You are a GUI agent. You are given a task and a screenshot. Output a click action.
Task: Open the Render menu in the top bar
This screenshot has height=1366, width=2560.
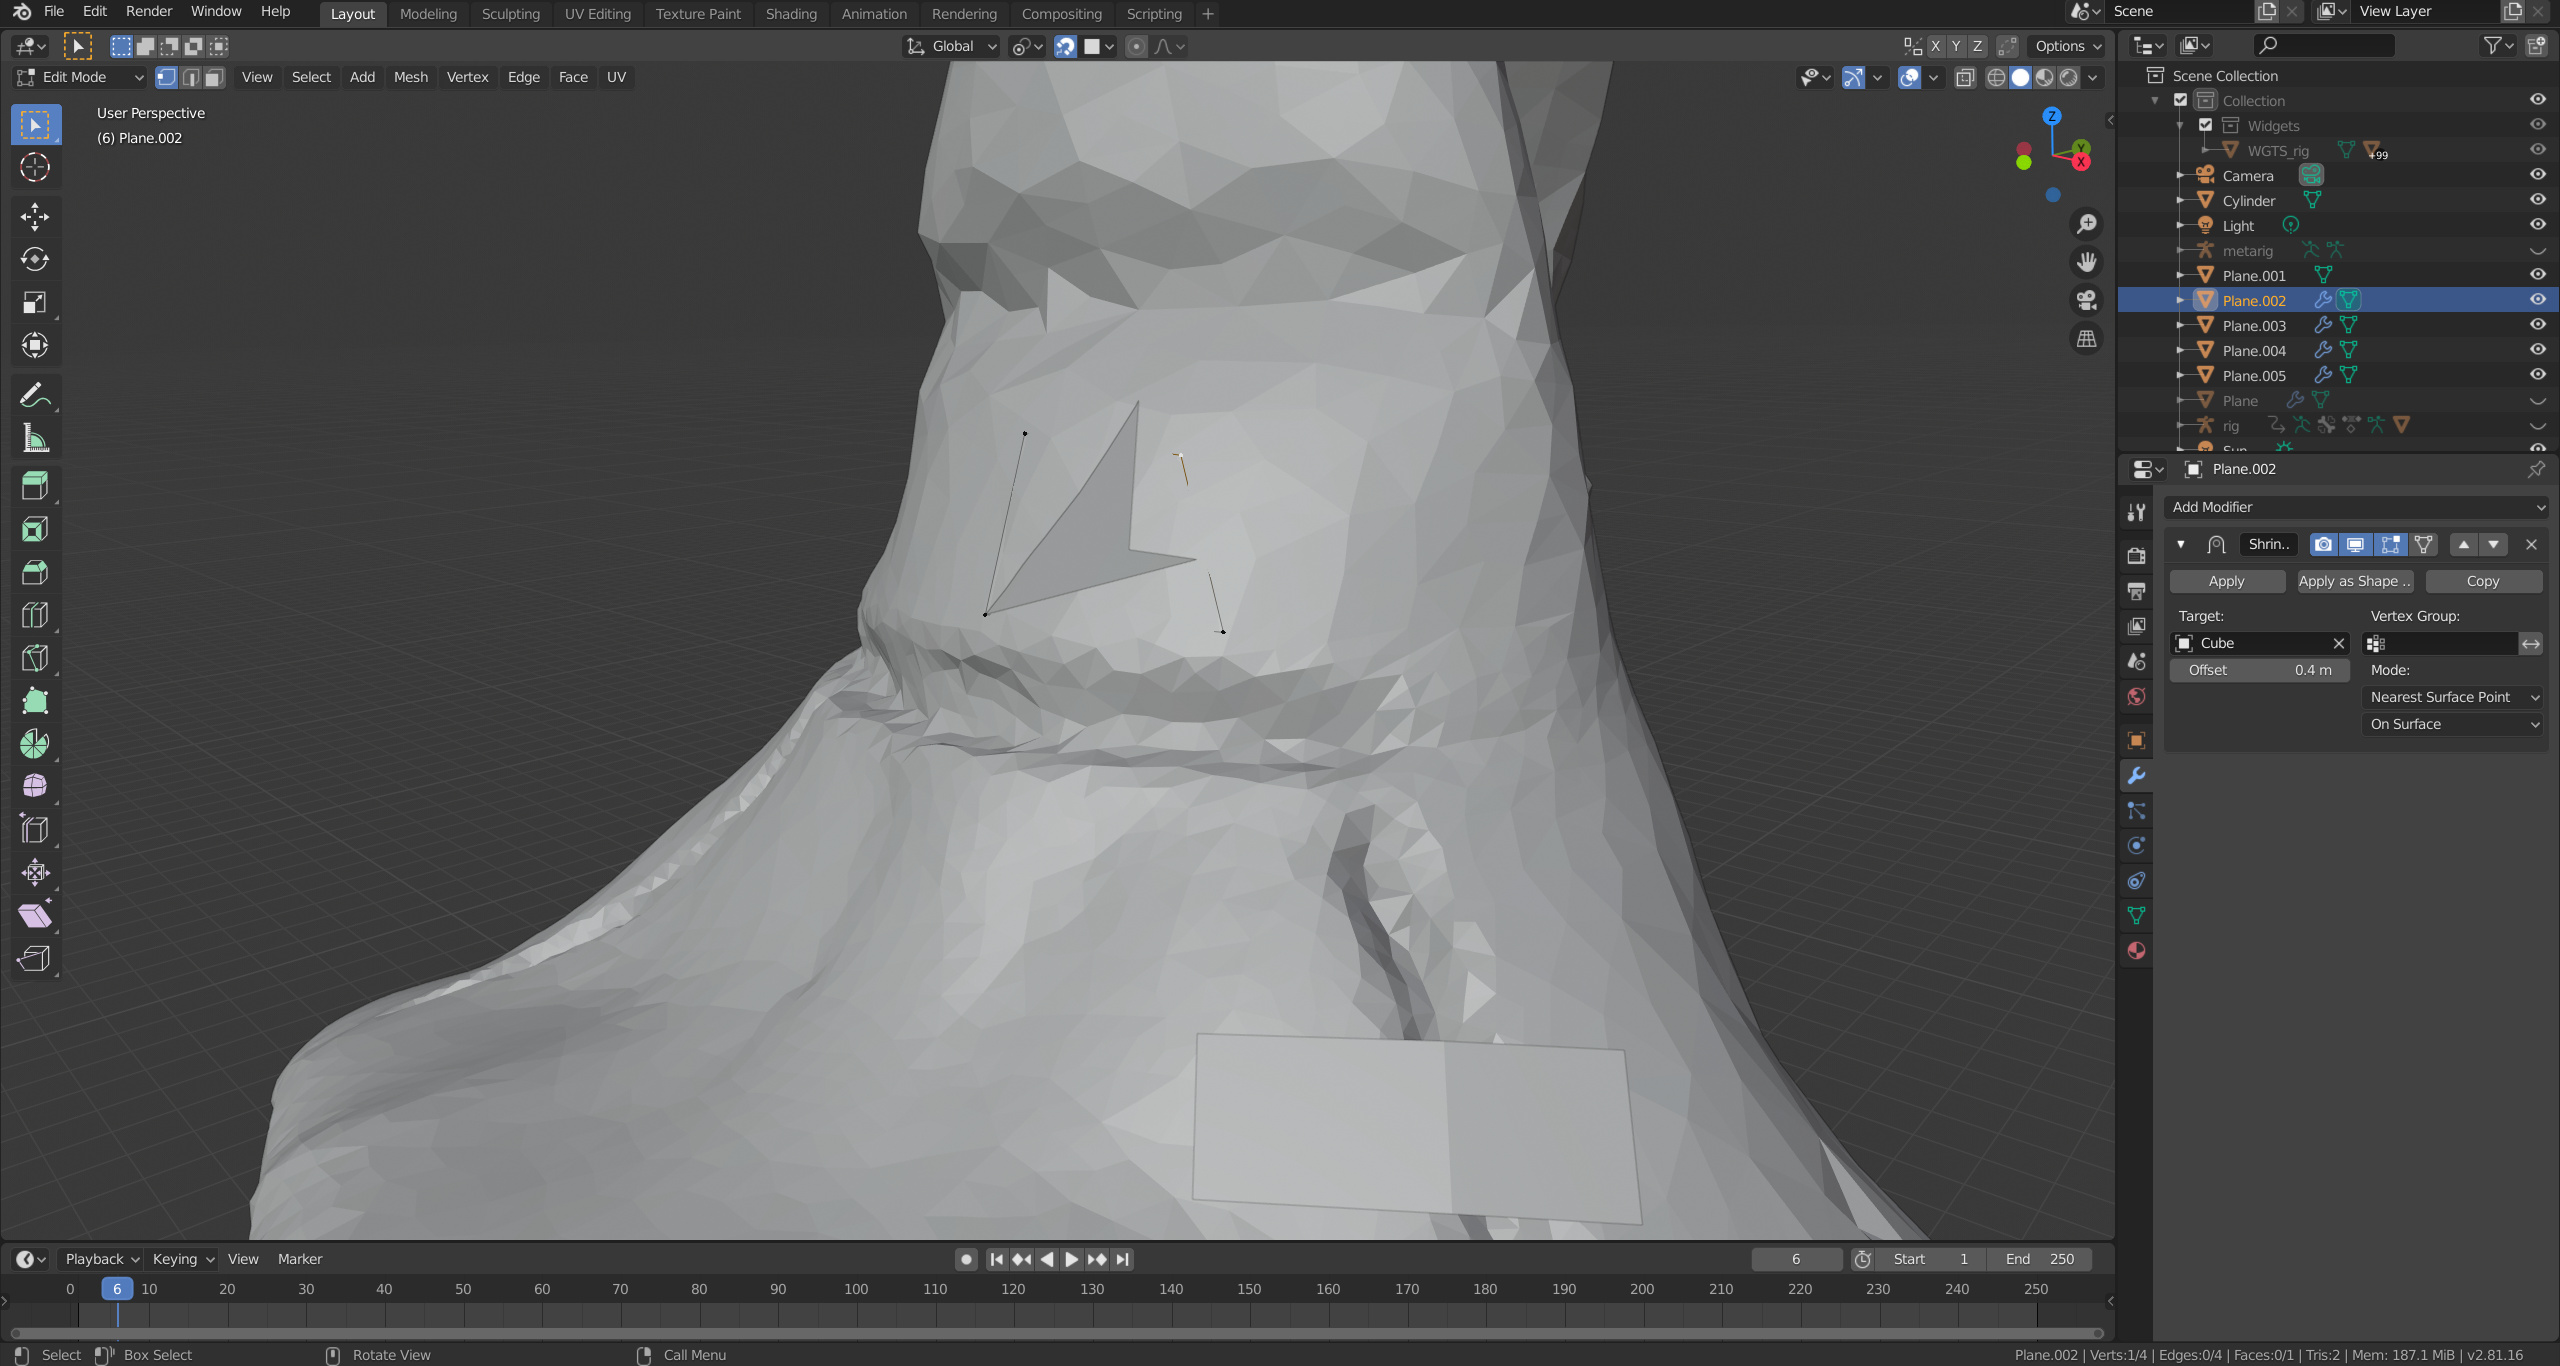point(149,12)
